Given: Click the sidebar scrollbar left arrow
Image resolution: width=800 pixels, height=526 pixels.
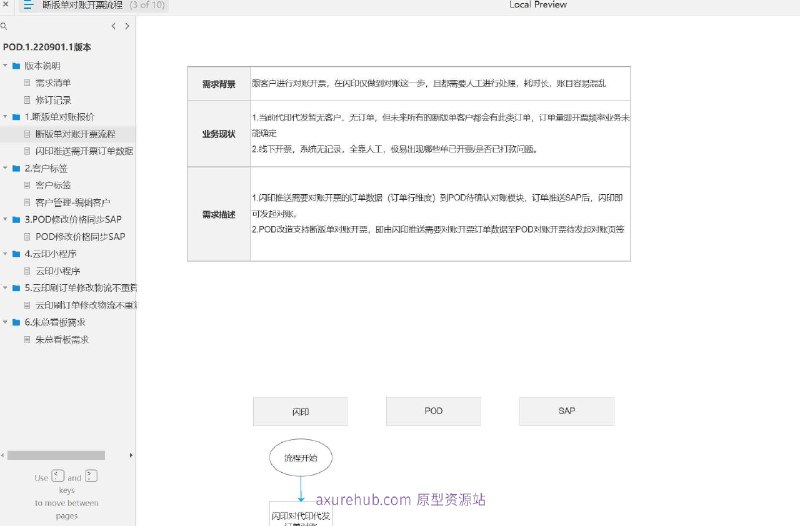Looking at the screenshot, I should [x=3, y=455].
